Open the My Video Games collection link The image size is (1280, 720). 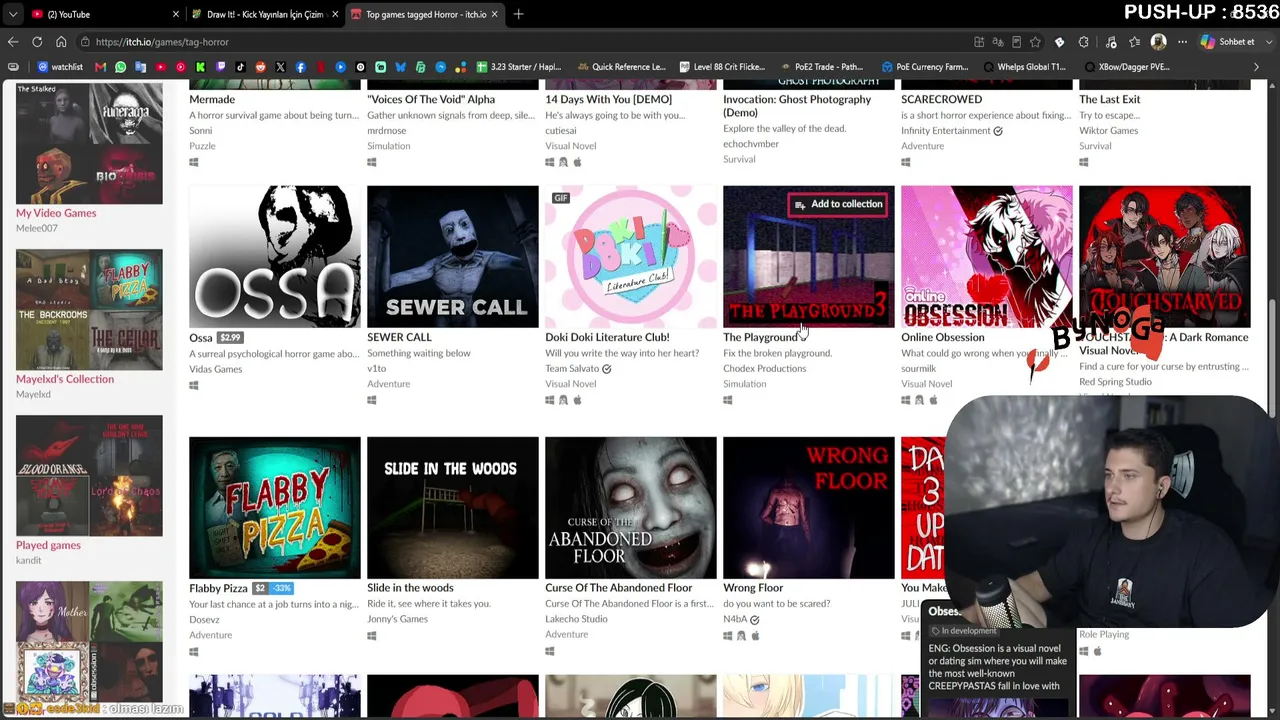[56, 213]
